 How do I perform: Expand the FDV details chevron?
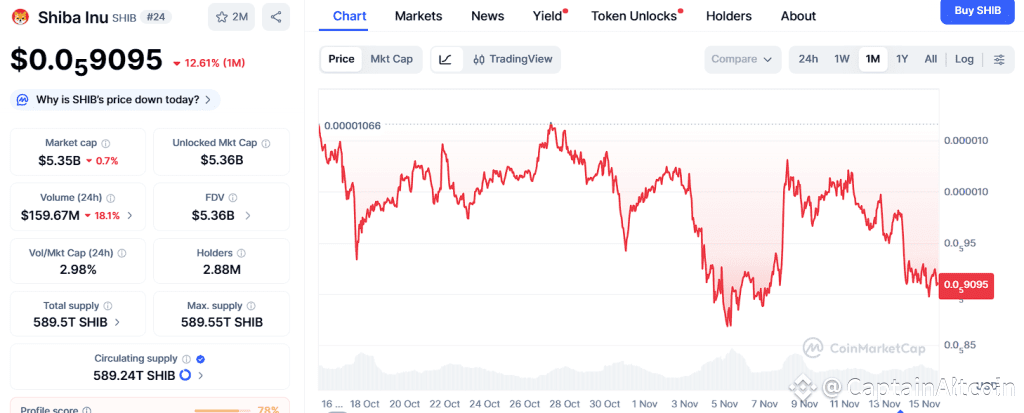pos(248,215)
